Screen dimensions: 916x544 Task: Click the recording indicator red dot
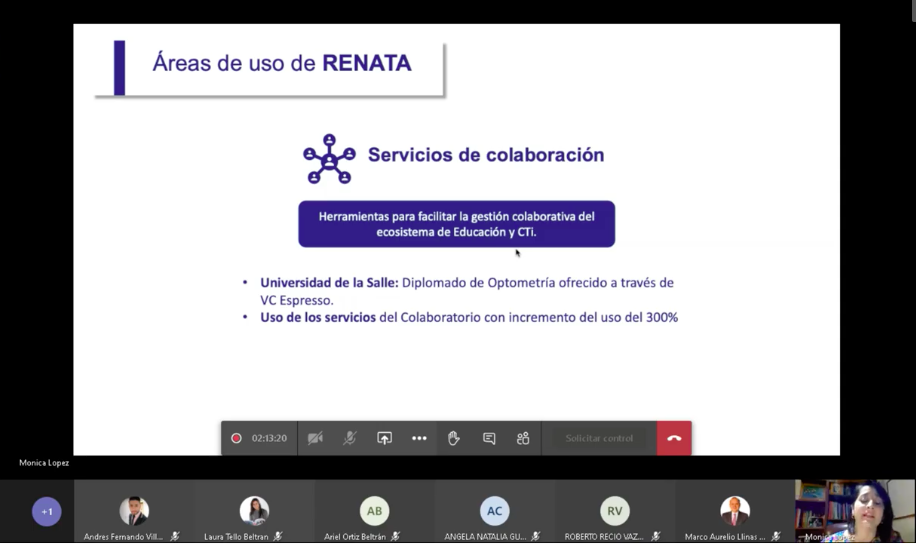[236, 438]
